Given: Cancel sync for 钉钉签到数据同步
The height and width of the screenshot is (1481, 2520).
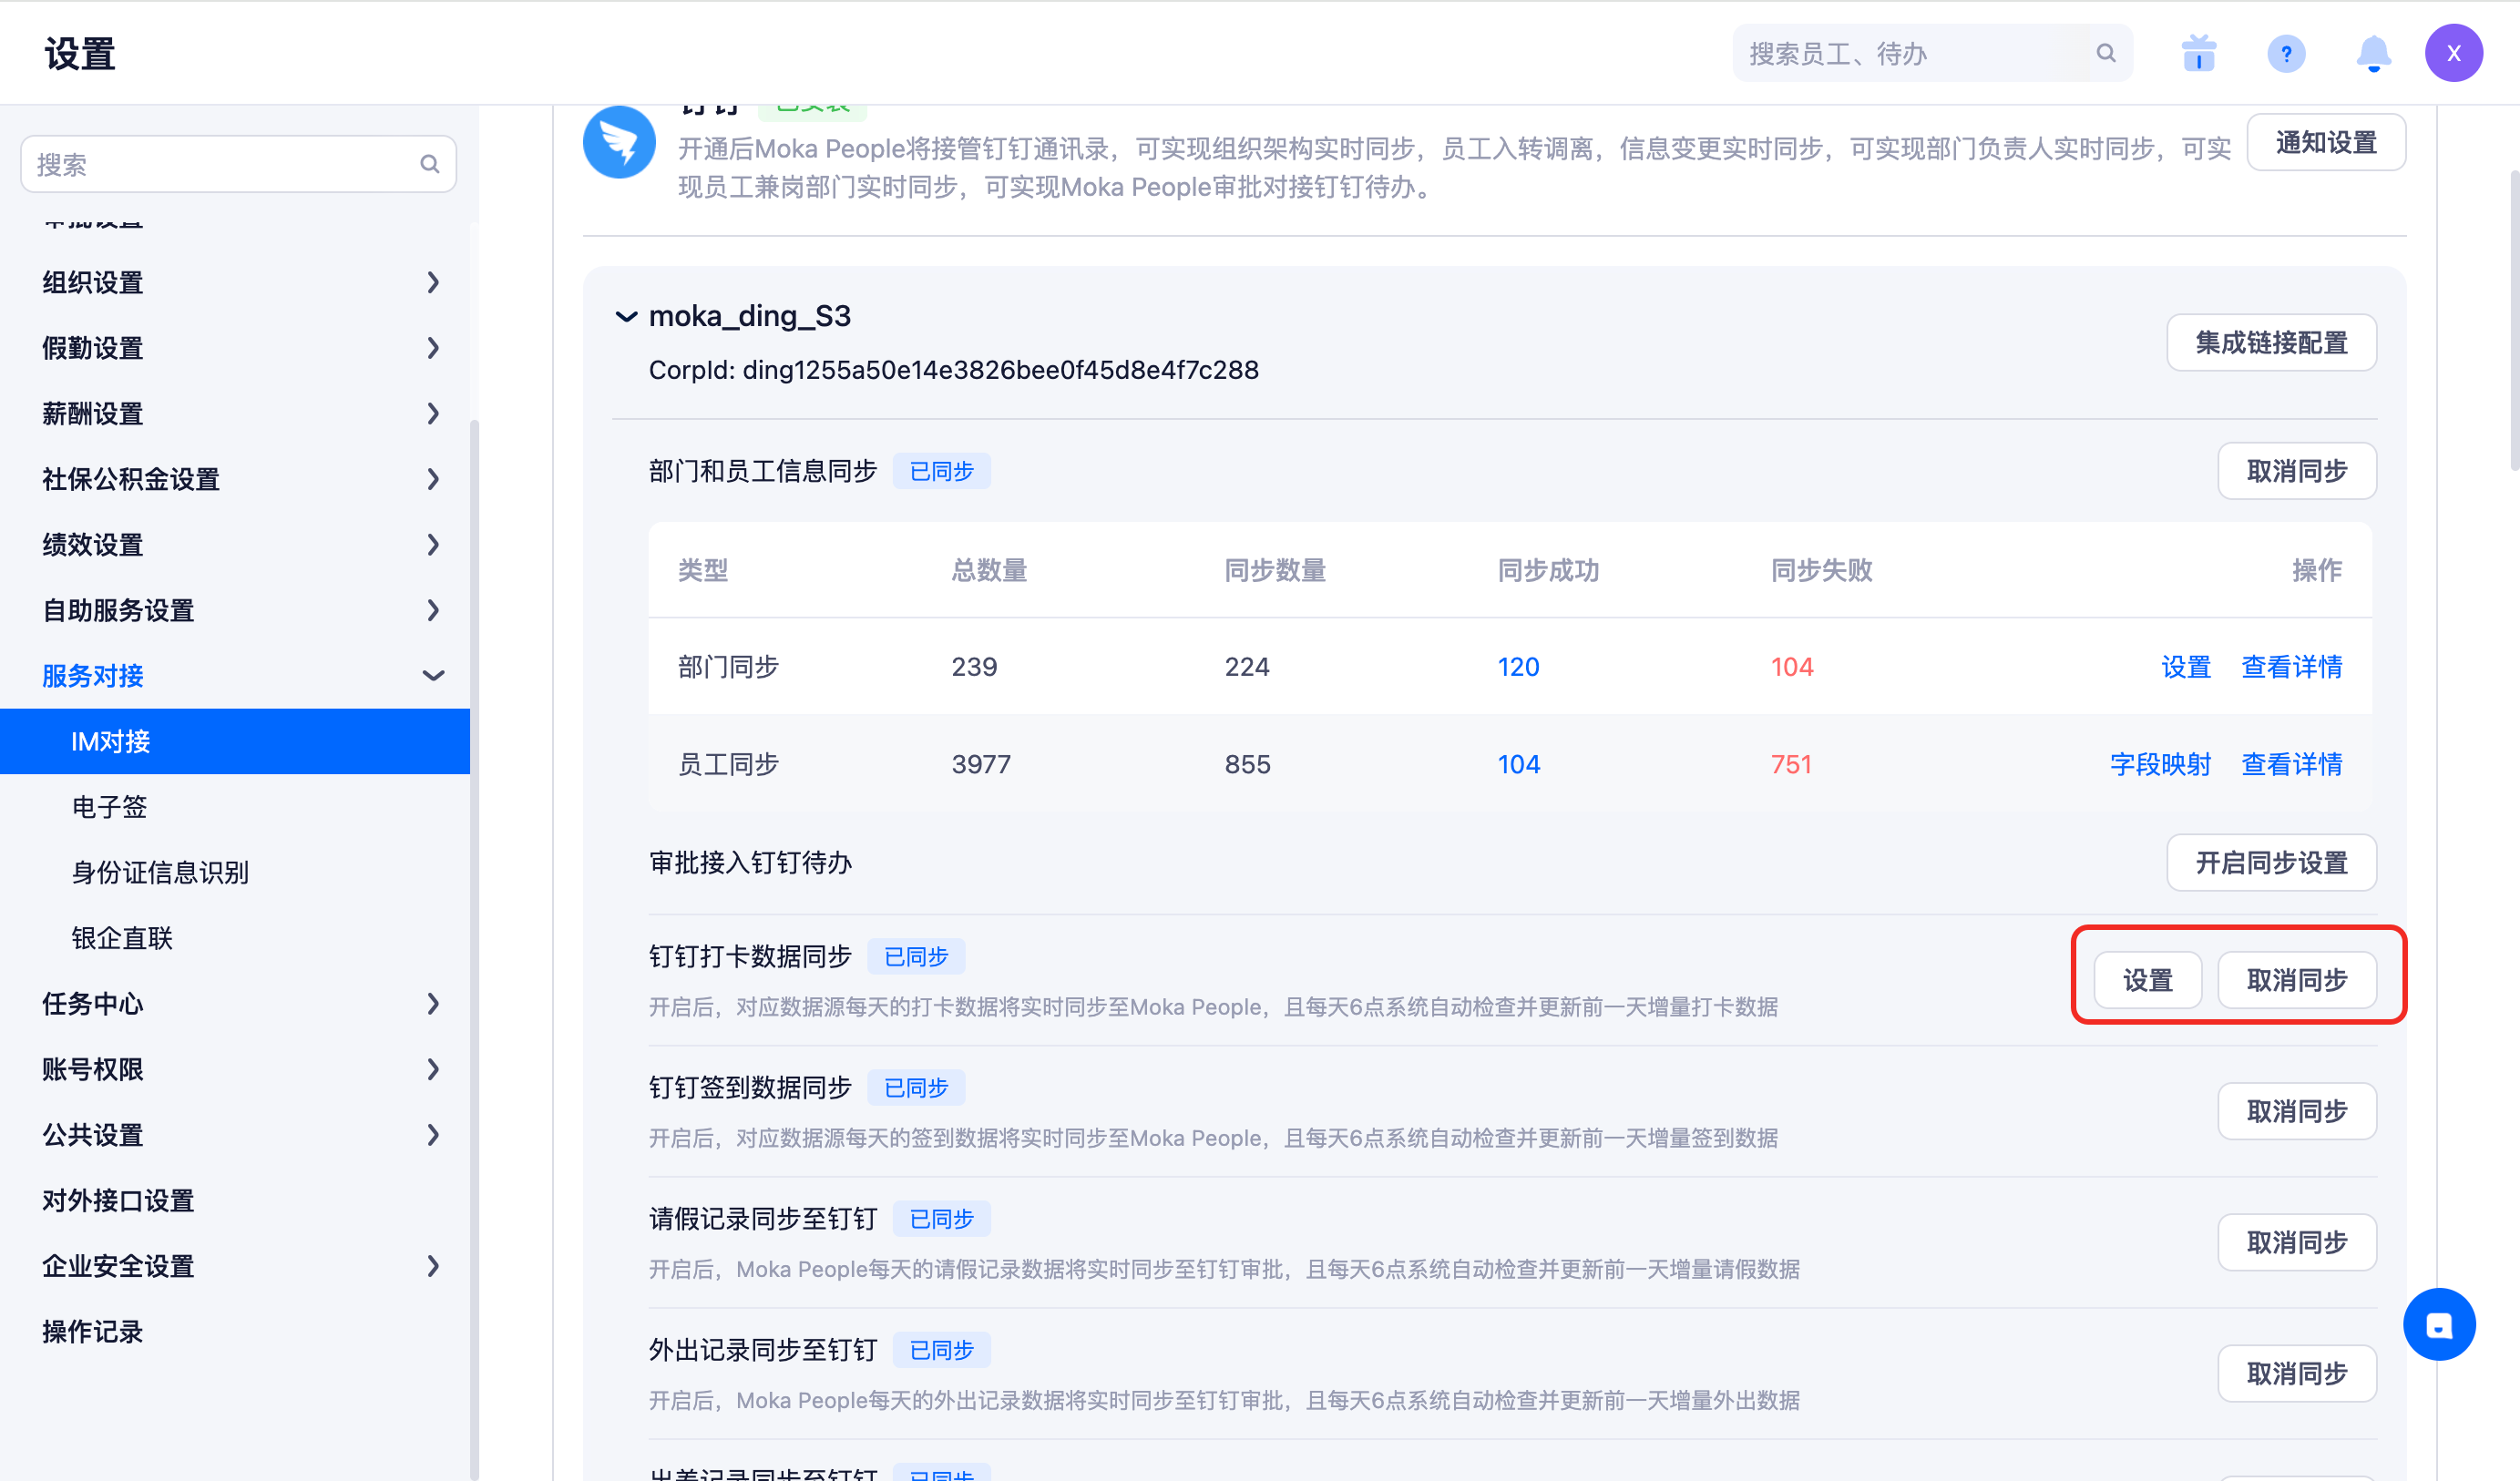Looking at the screenshot, I should [x=2297, y=1111].
